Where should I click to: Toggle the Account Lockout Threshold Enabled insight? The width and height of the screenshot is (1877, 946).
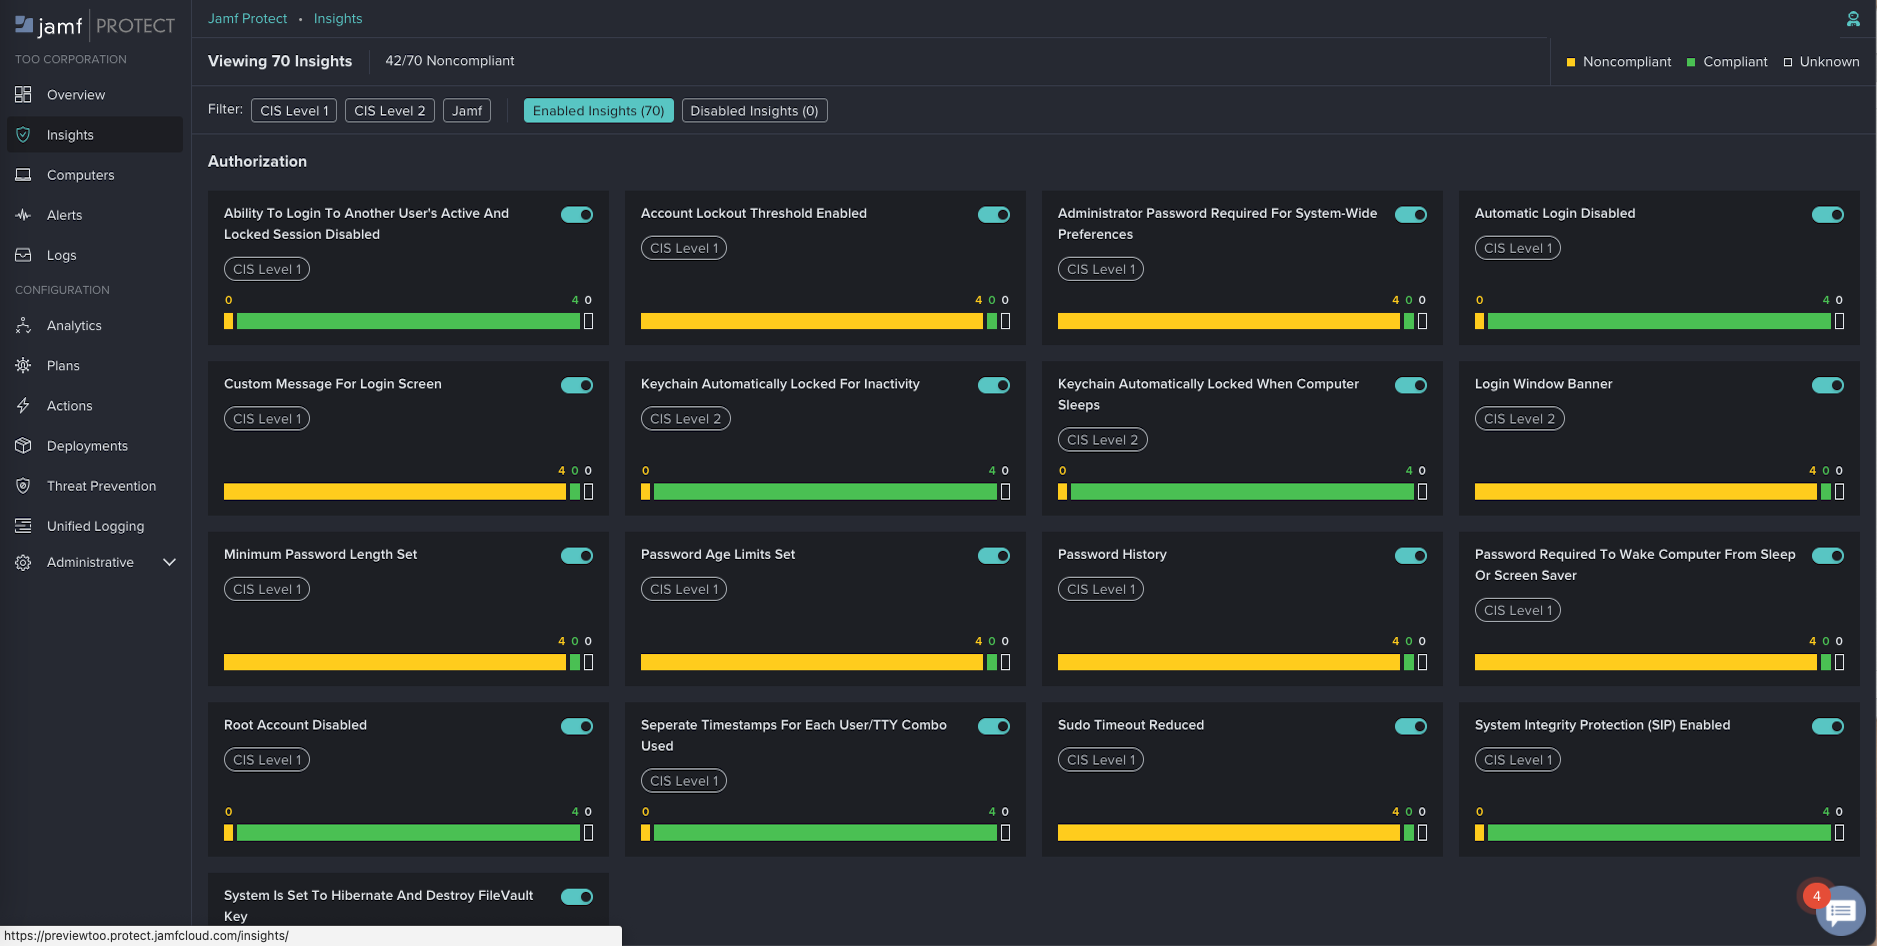[x=994, y=215]
